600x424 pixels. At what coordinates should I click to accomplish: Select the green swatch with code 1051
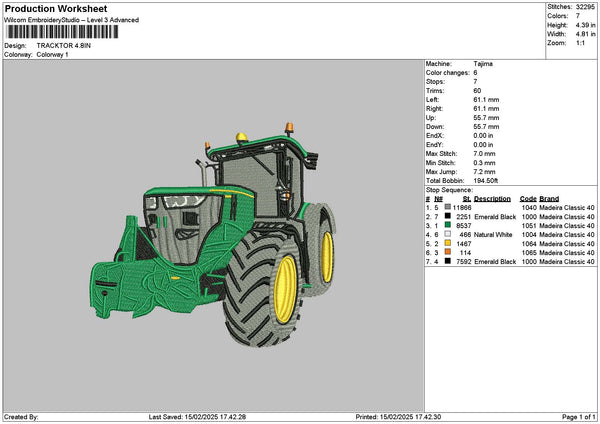point(445,225)
